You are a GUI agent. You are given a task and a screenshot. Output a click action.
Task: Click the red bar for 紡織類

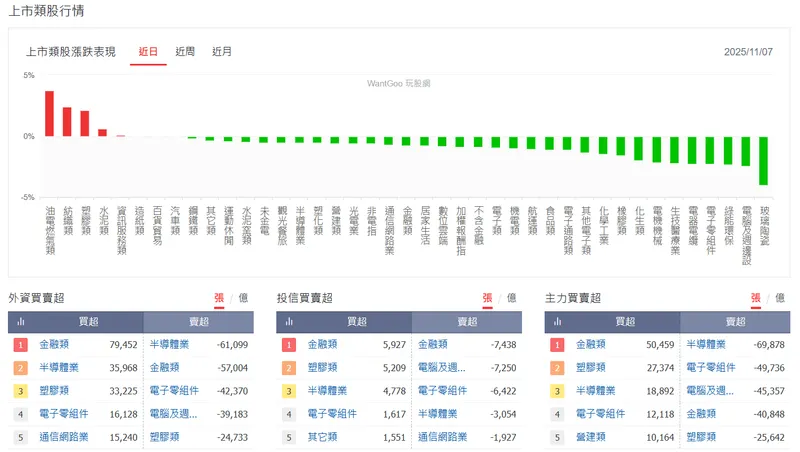coord(67,122)
